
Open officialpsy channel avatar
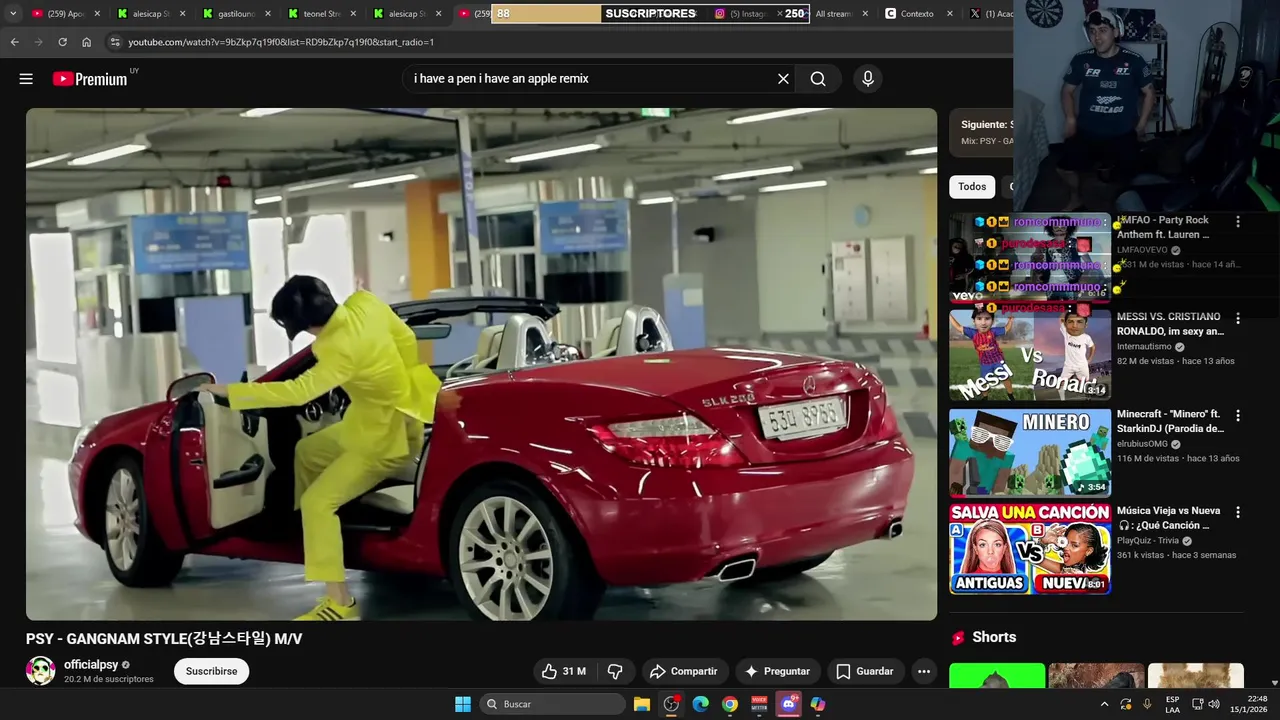pyautogui.click(x=40, y=671)
